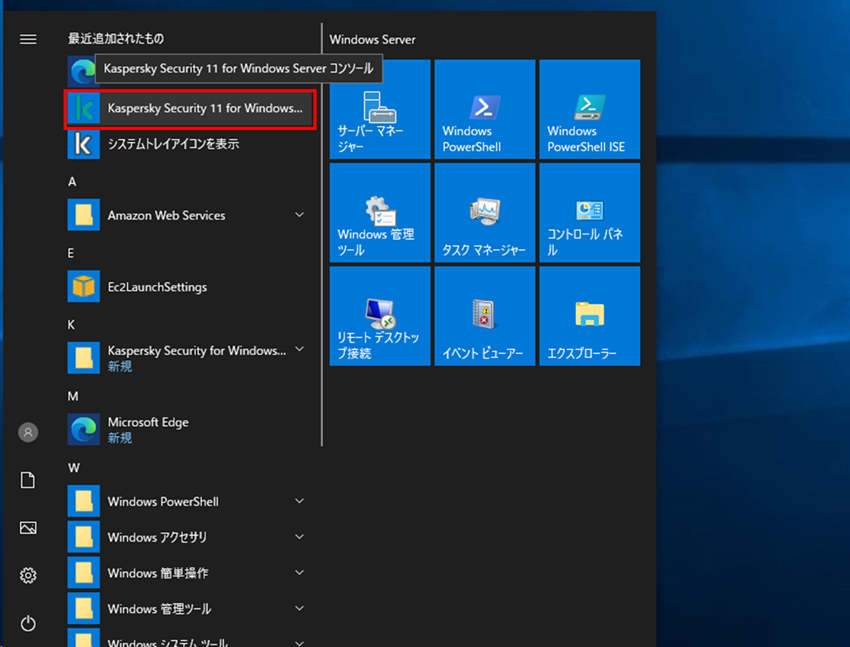Click the Windows 管理ツール folder icon in list
Image resolution: width=850 pixels, height=647 pixels.
click(x=83, y=609)
